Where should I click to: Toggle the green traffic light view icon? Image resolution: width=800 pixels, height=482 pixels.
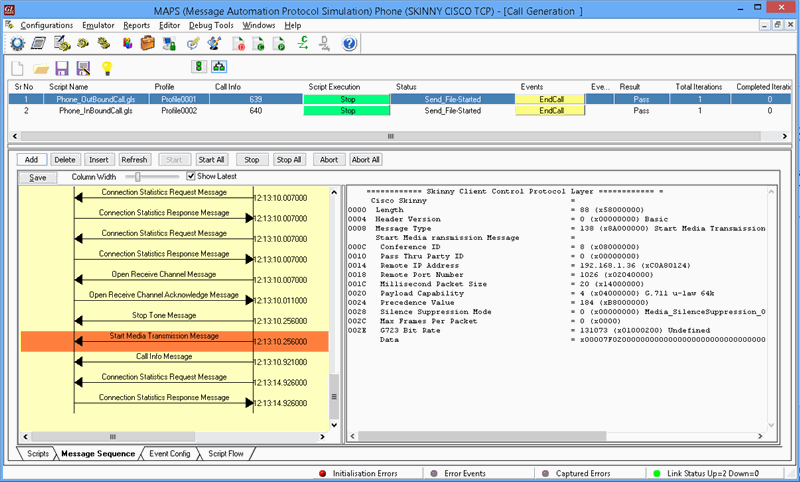tap(198, 66)
